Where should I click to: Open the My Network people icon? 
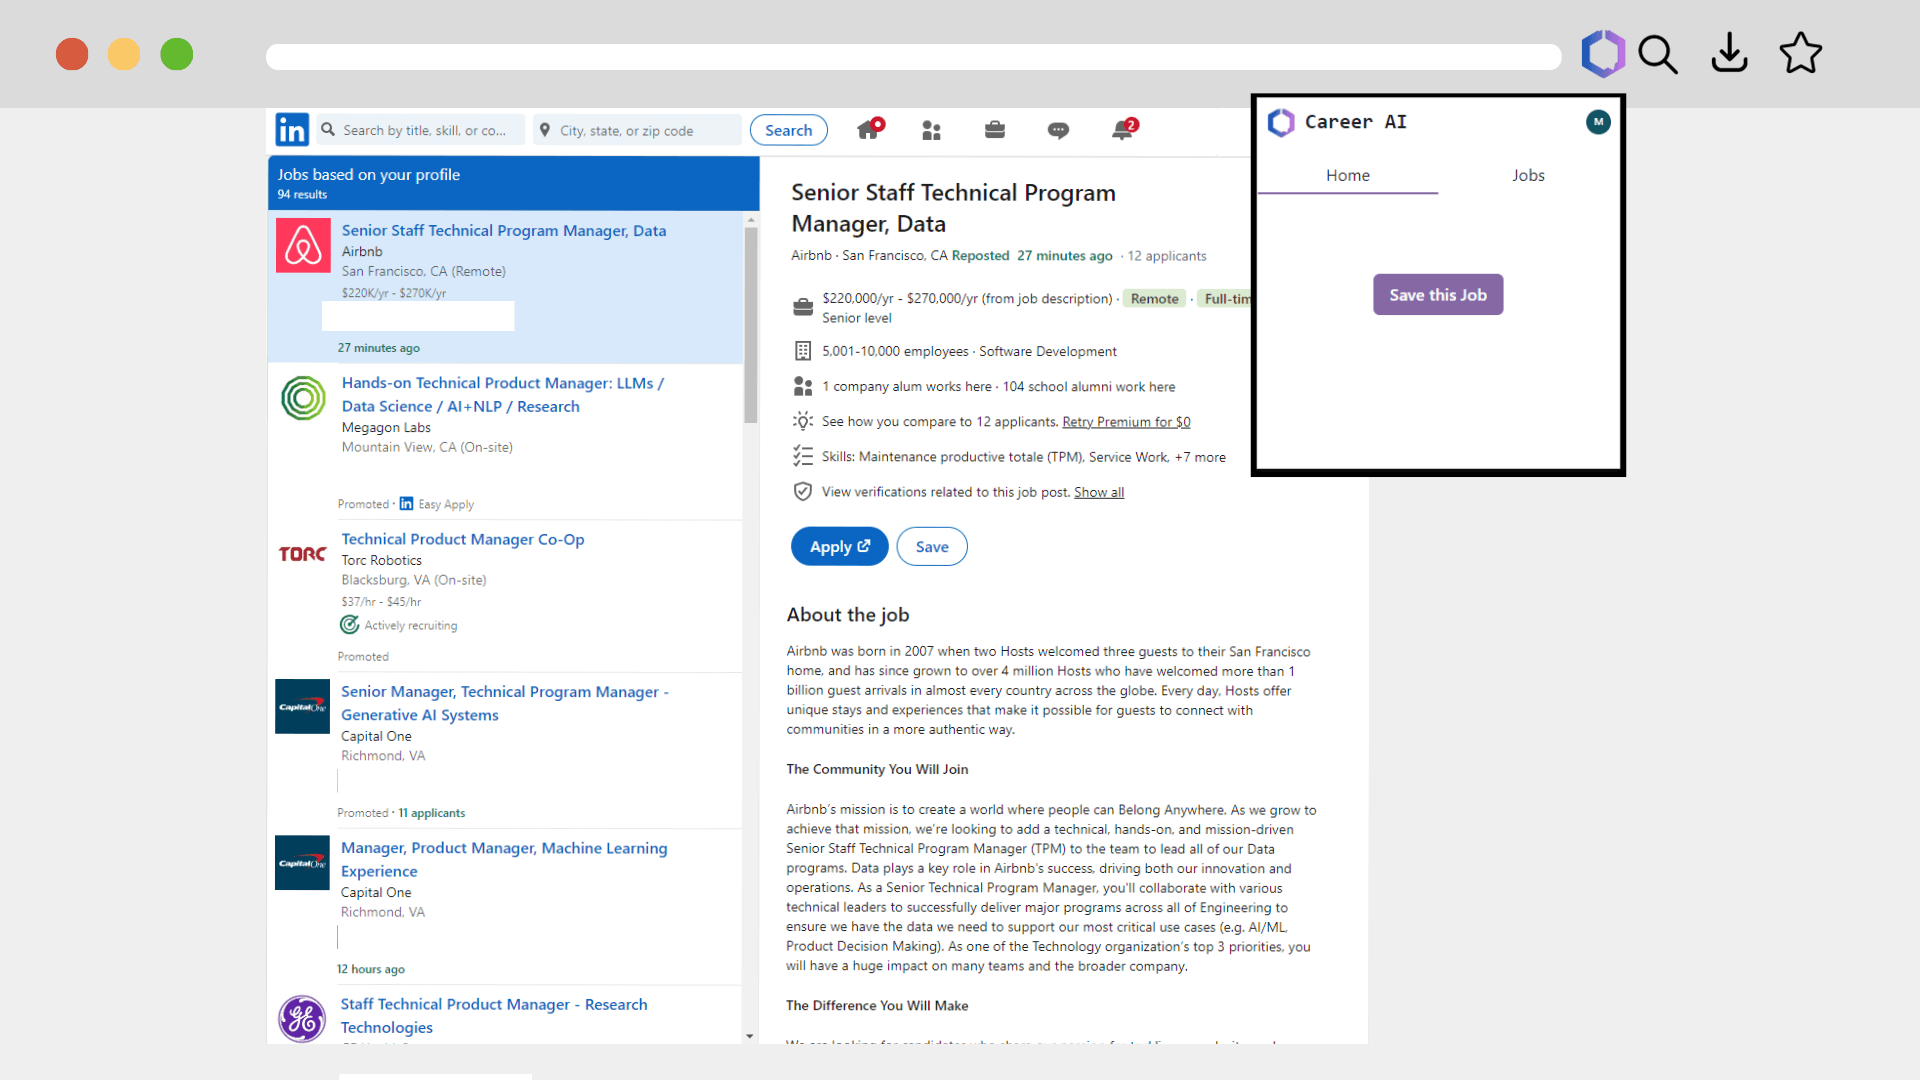(931, 130)
